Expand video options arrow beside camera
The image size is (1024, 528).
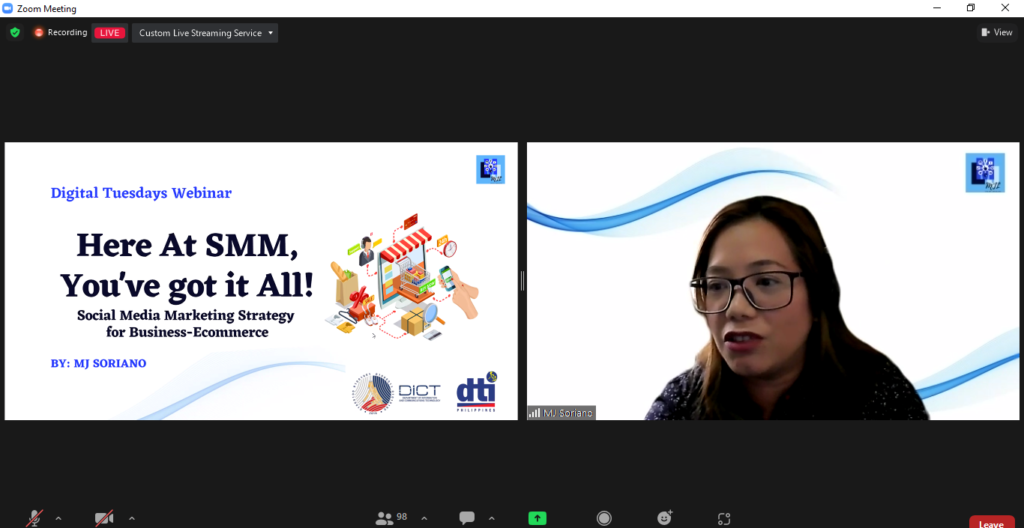tap(131, 518)
